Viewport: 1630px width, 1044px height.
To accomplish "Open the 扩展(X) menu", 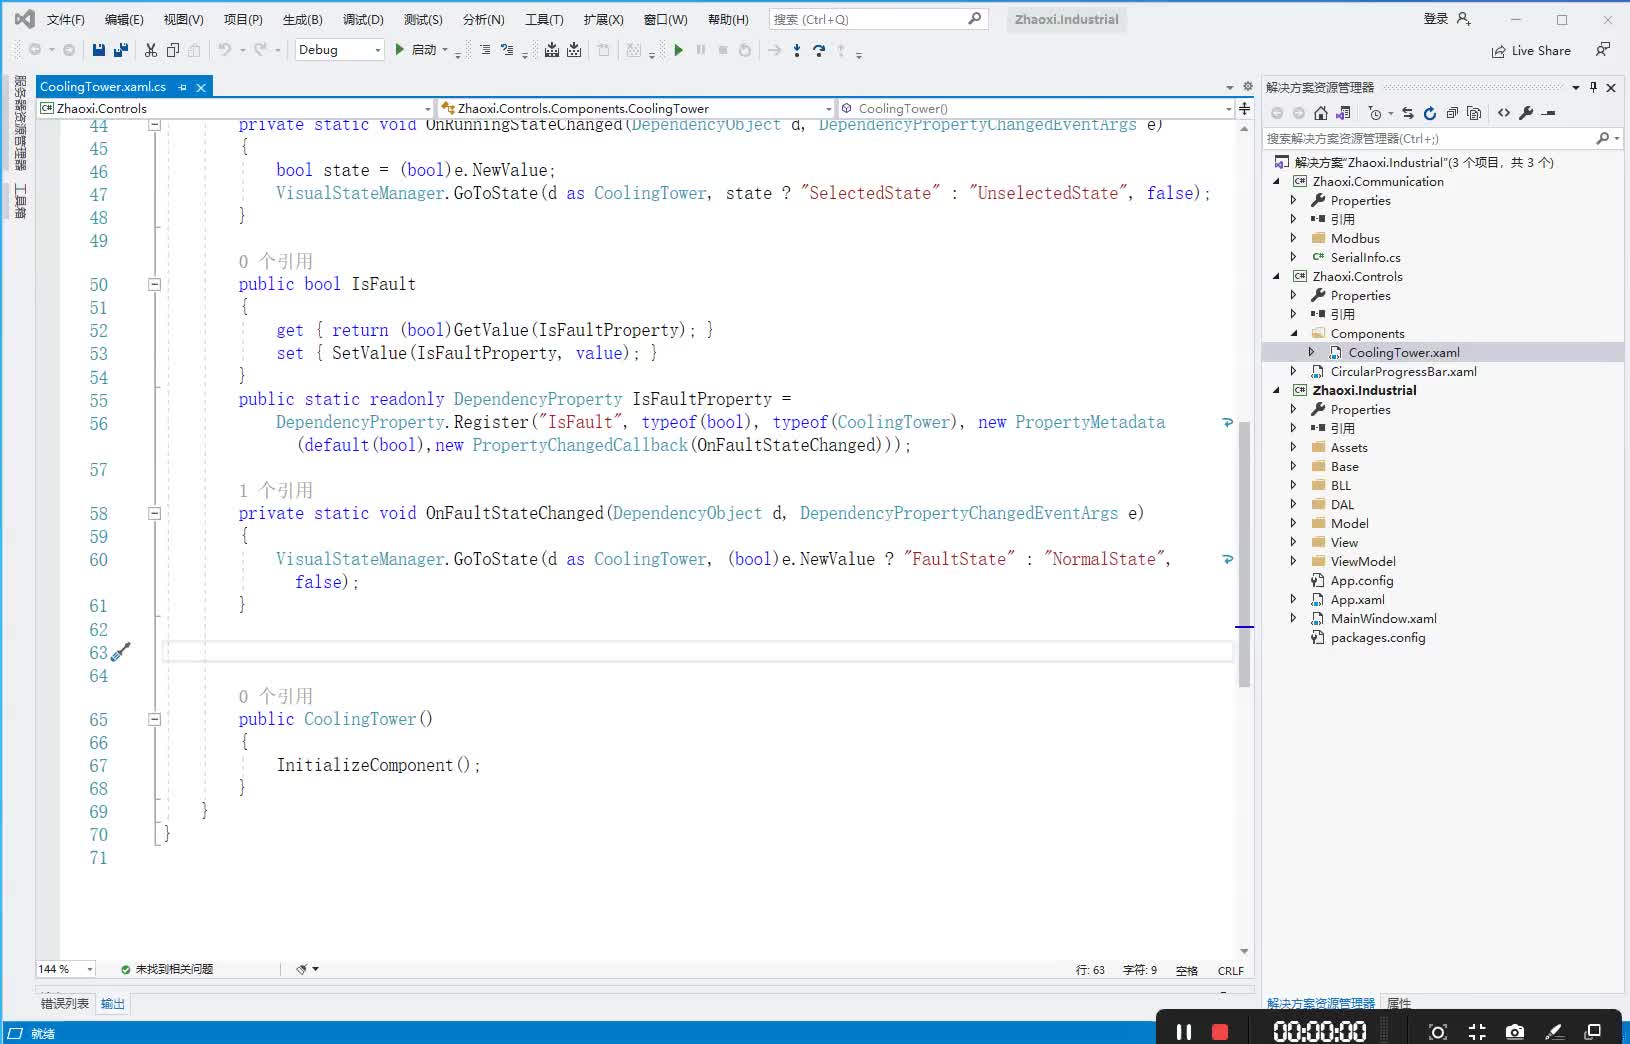I will pyautogui.click(x=603, y=19).
